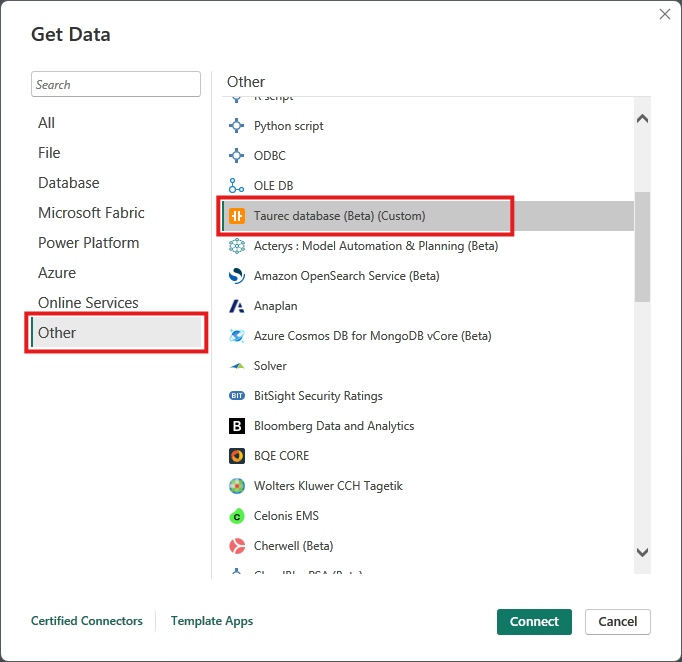The image size is (682, 662).
Task: Click Cancel button
Action: 618,622
